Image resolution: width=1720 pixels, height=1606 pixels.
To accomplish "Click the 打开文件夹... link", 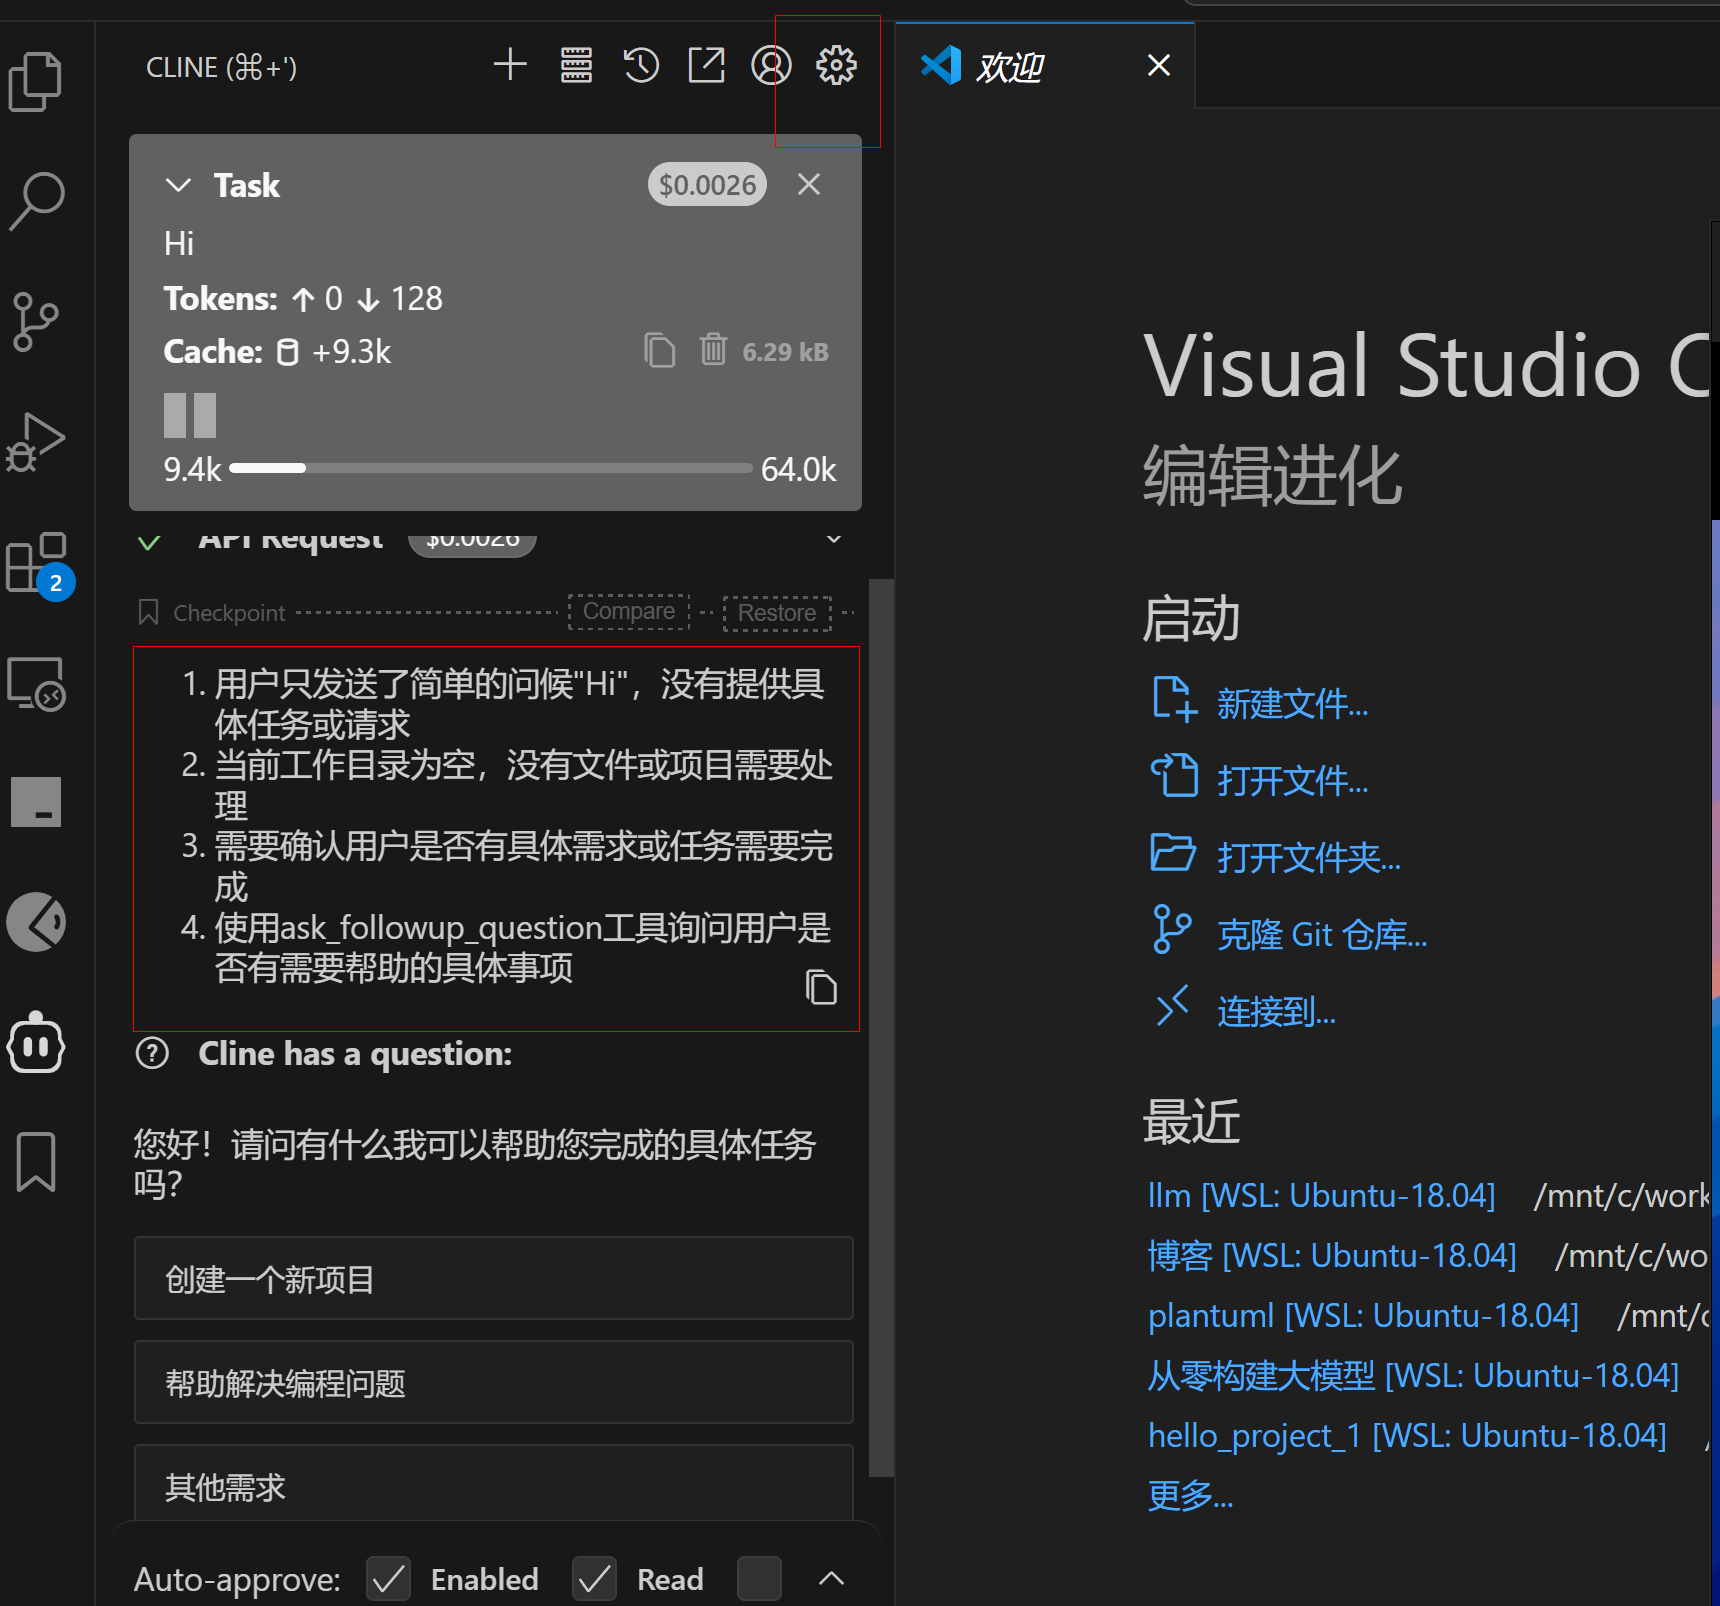I will 1309,858.
